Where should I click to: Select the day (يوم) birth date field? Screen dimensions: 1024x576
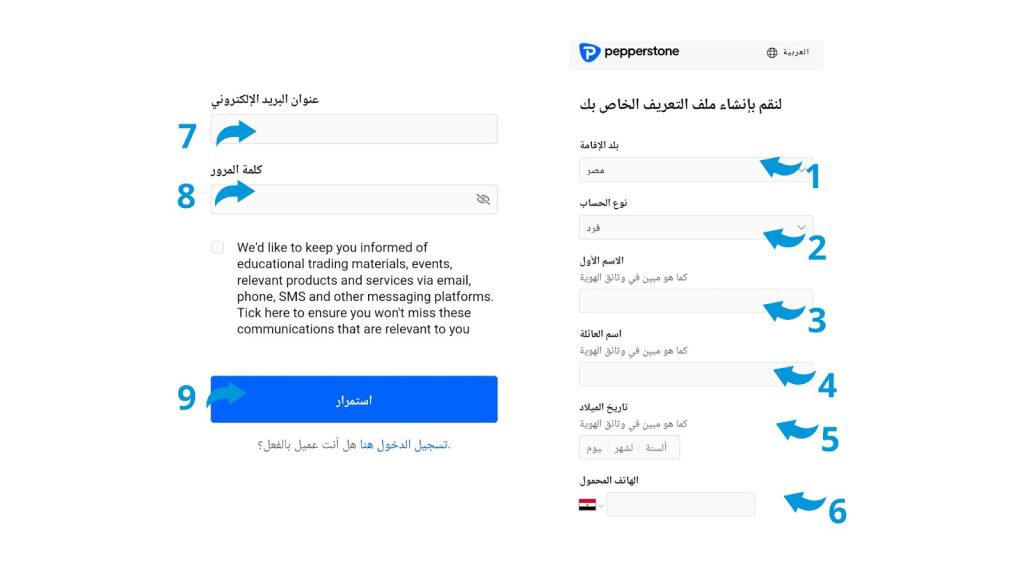pos(594,448)
